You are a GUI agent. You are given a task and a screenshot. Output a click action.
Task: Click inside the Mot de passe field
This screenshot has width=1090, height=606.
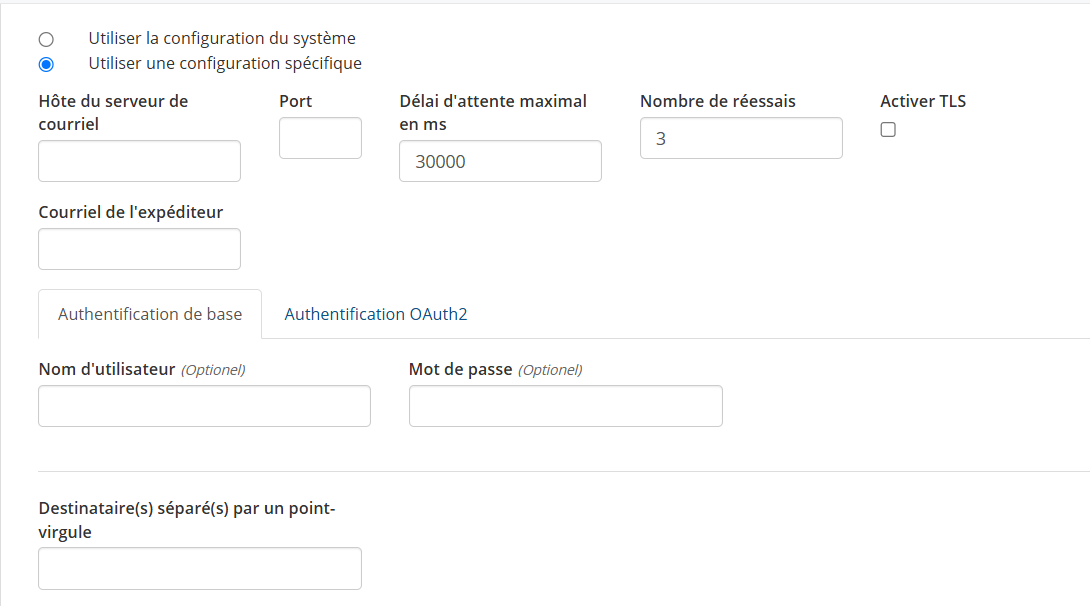point(565,406)
